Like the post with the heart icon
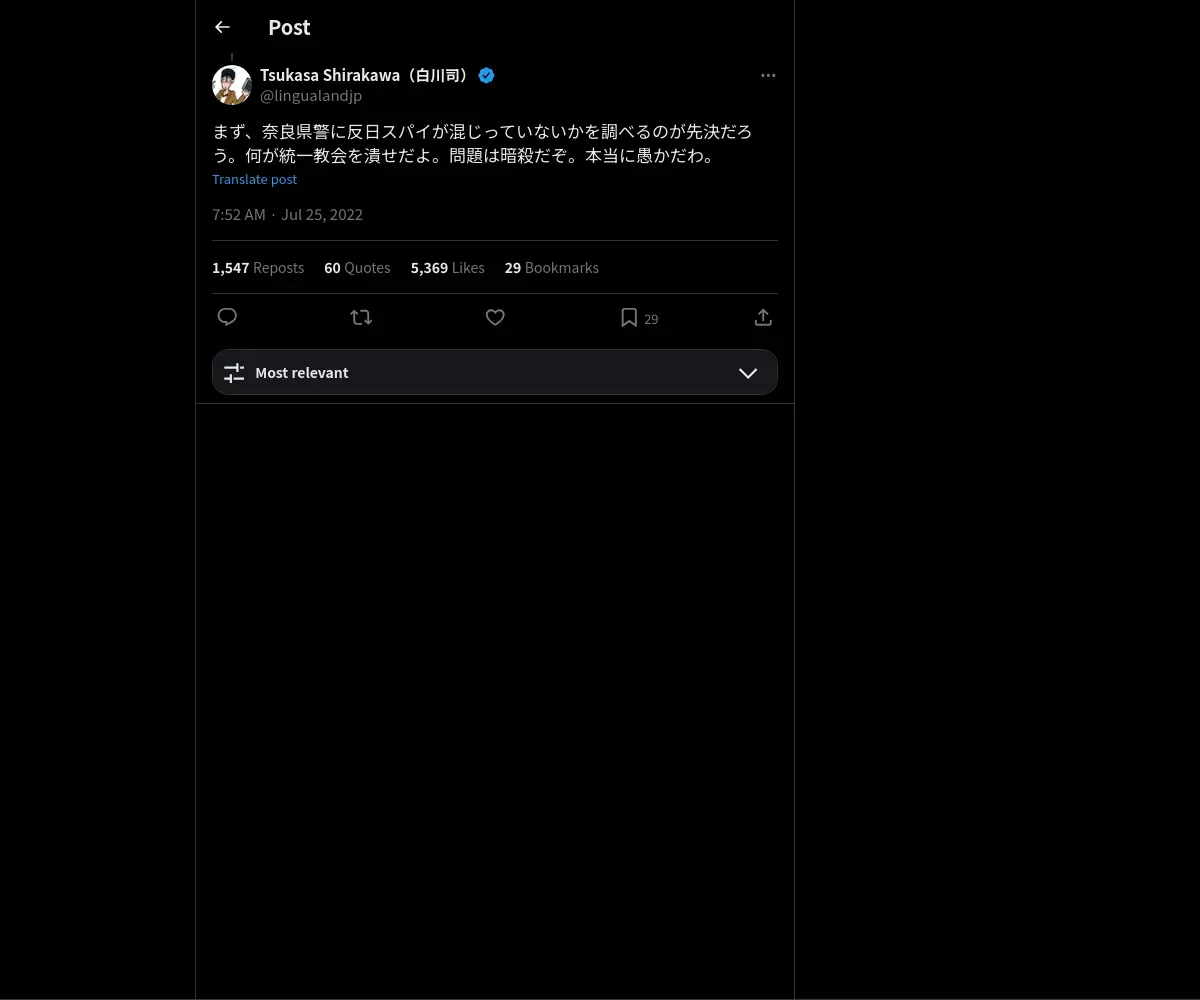The height and width of the screenshot is (1000, 1200). pos(495,317)
